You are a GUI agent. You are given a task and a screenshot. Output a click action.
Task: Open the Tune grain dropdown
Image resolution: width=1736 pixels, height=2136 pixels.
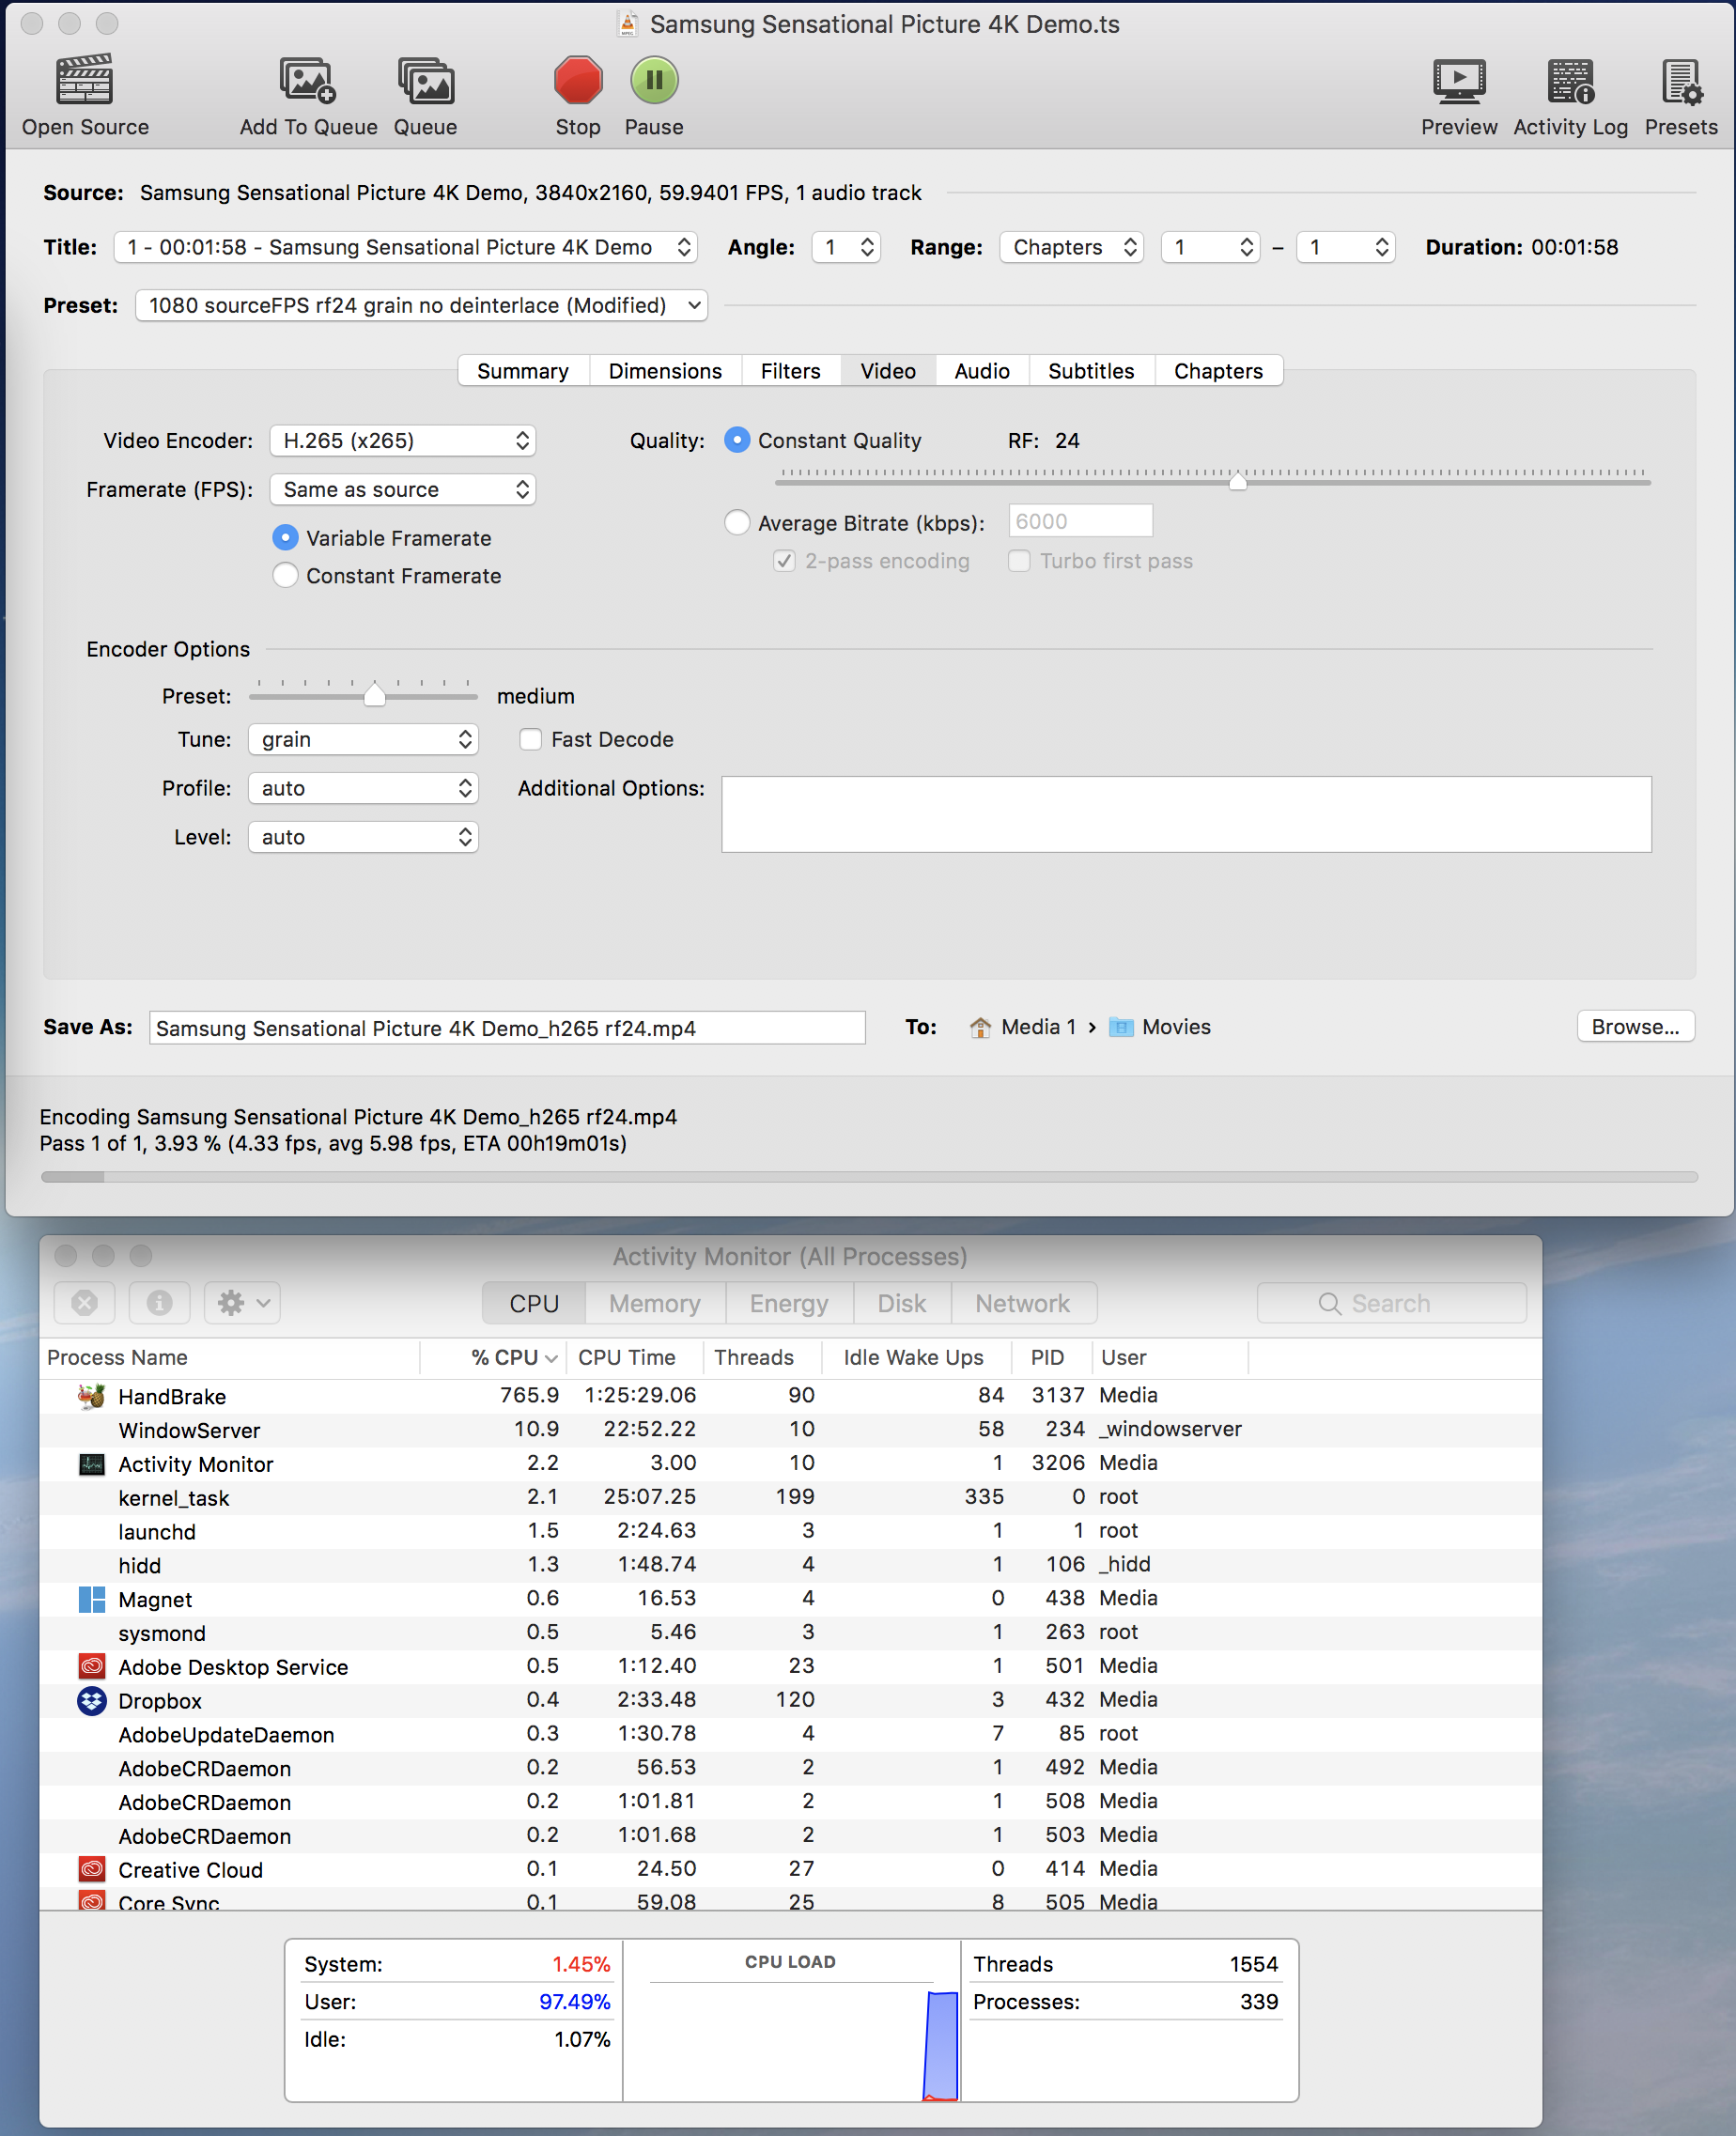pos(363,739)
